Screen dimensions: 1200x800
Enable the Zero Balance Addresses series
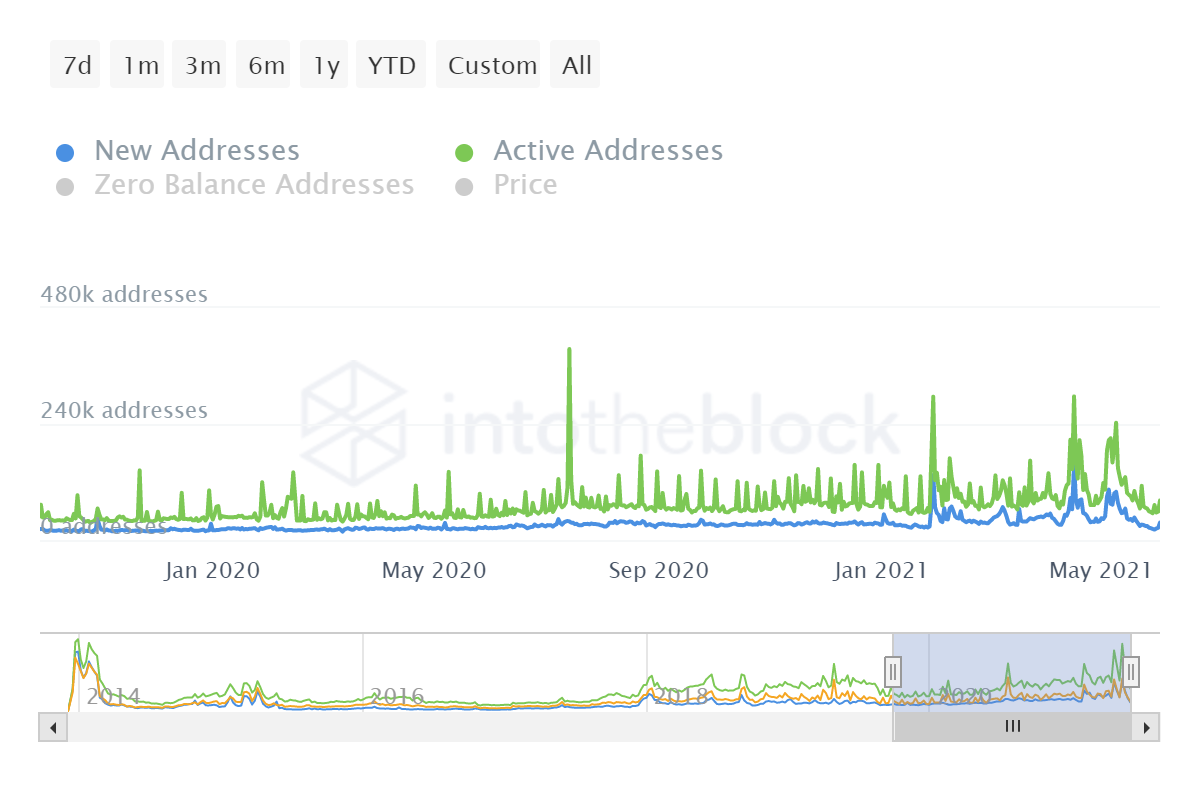click(254, 185)
